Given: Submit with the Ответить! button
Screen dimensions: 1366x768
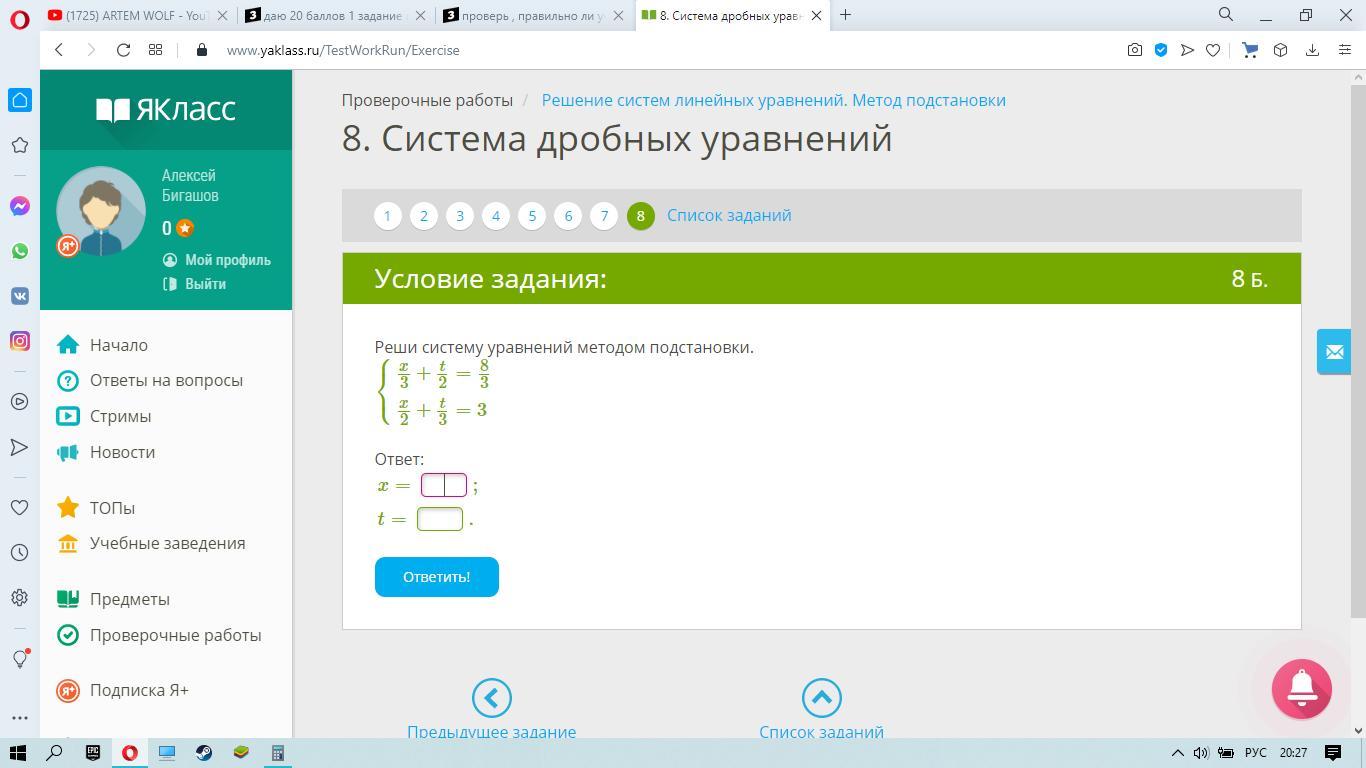Looking at the screenshot, I should pyautogui.click(x=437, y=577).
